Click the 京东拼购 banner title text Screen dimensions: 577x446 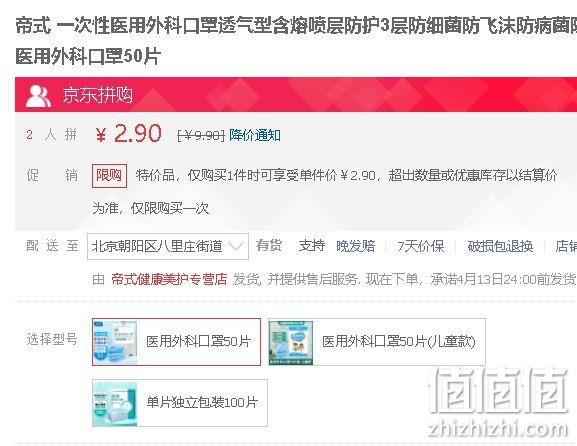97,95
